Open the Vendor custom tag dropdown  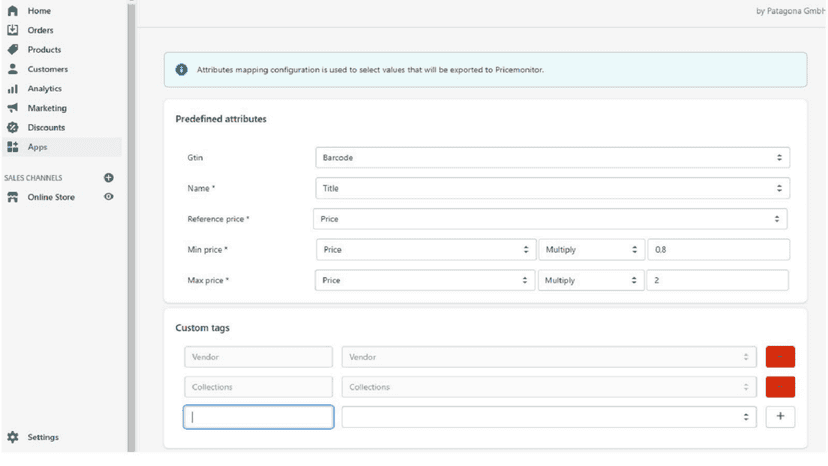coord(549,357)
